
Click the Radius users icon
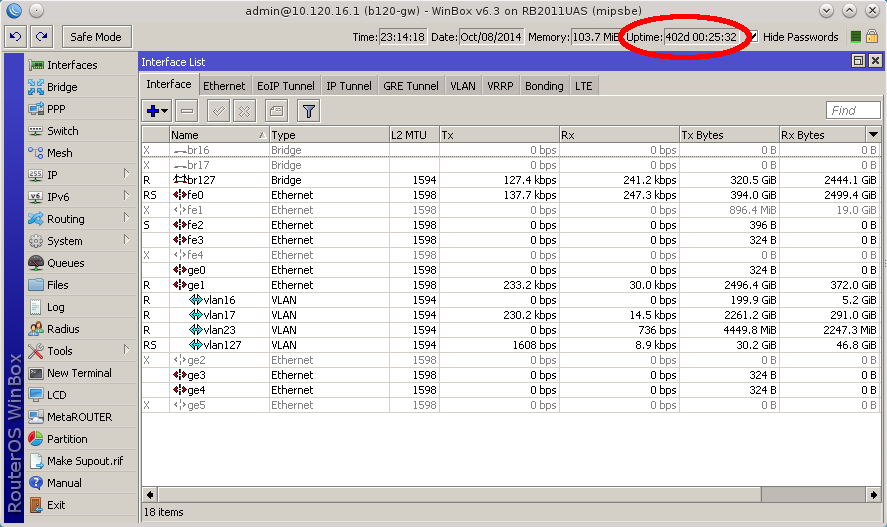point(36,329)
